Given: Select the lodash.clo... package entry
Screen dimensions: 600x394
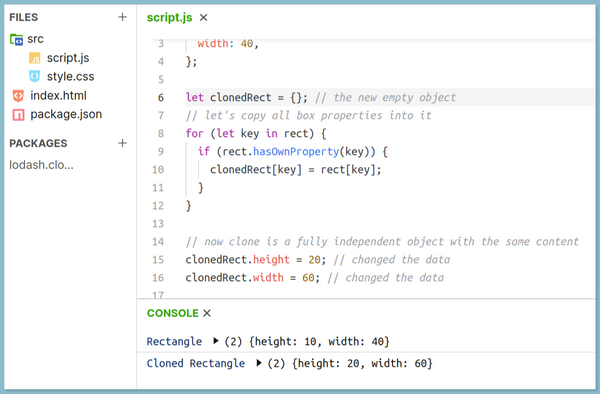Looking at the screenshot, I should pyautogui.click(x=41, y=165).
